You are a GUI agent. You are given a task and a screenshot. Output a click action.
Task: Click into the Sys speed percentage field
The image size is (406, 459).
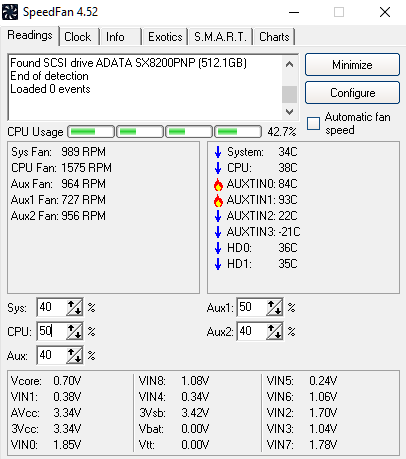[x=52, y=307]
